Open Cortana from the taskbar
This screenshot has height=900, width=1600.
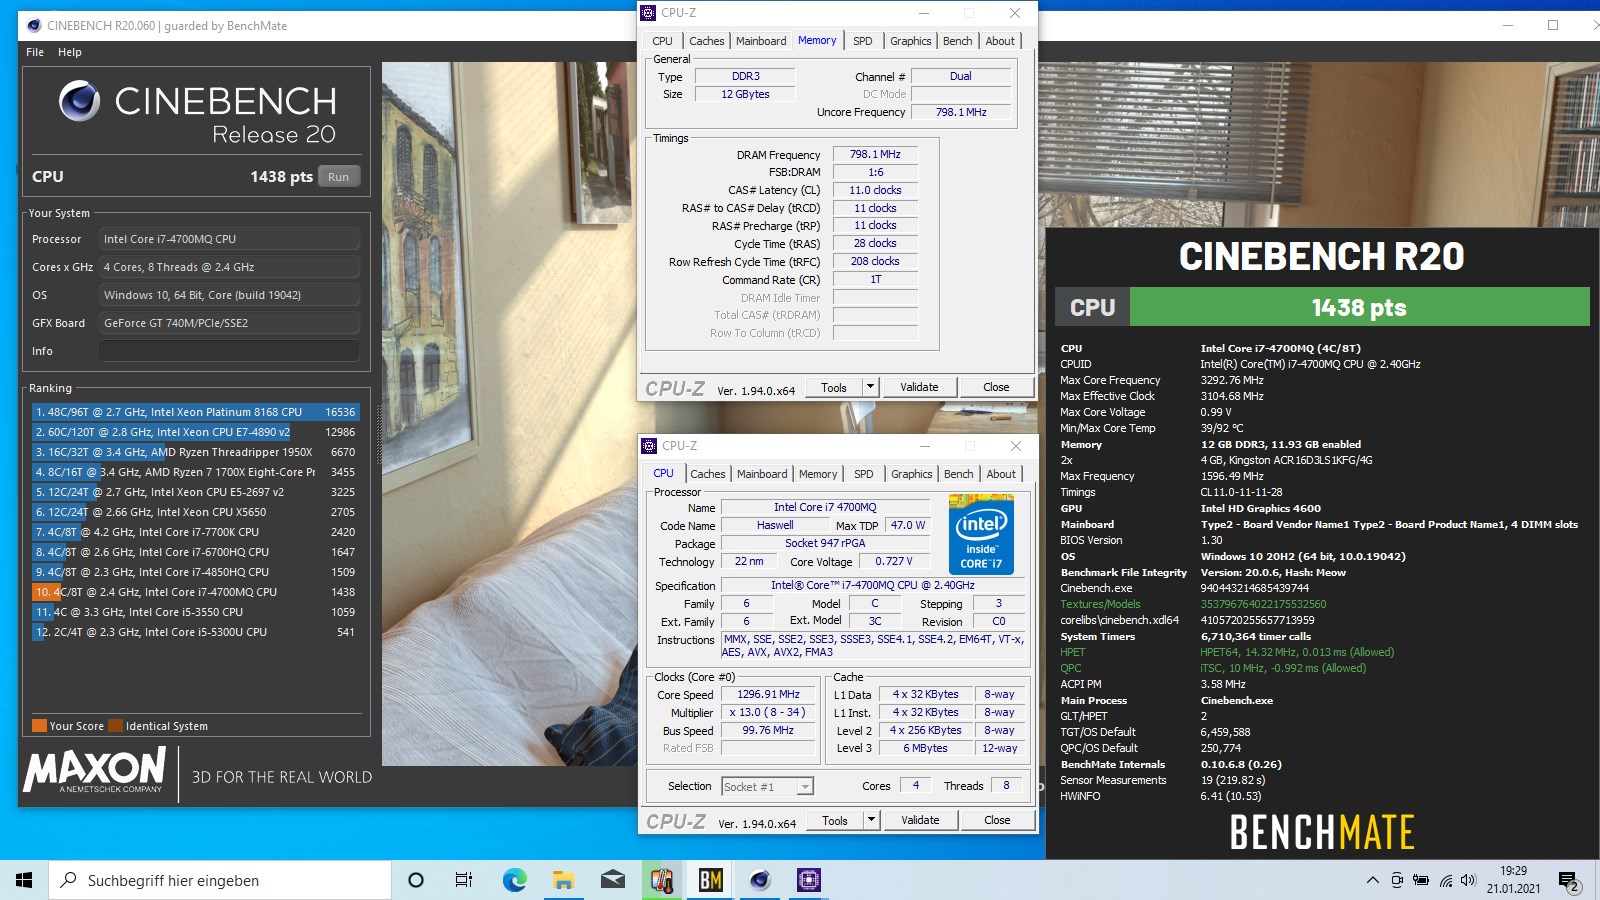[x=416, y=880]
